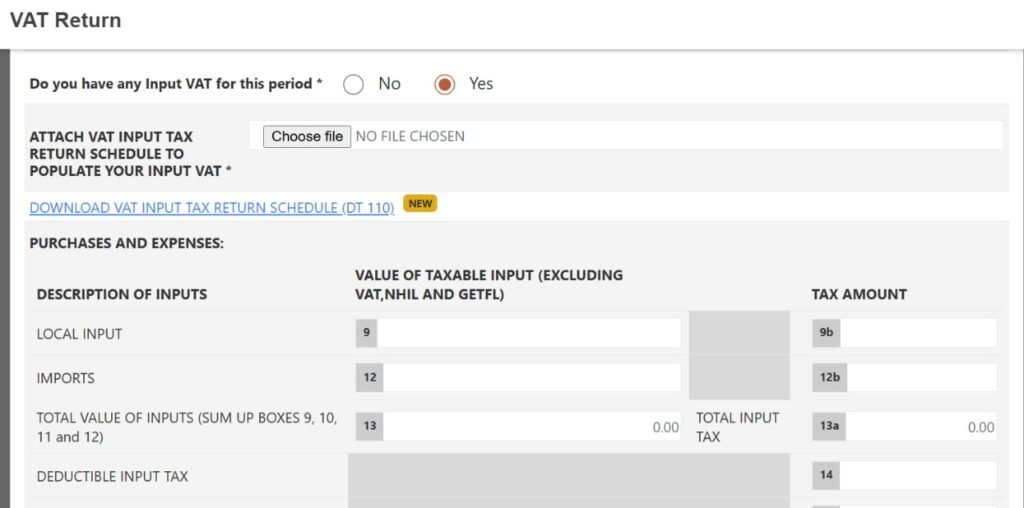
Task: Focus the Imports tax amount field
Action: pyautogui.click(x=921, y=378)
